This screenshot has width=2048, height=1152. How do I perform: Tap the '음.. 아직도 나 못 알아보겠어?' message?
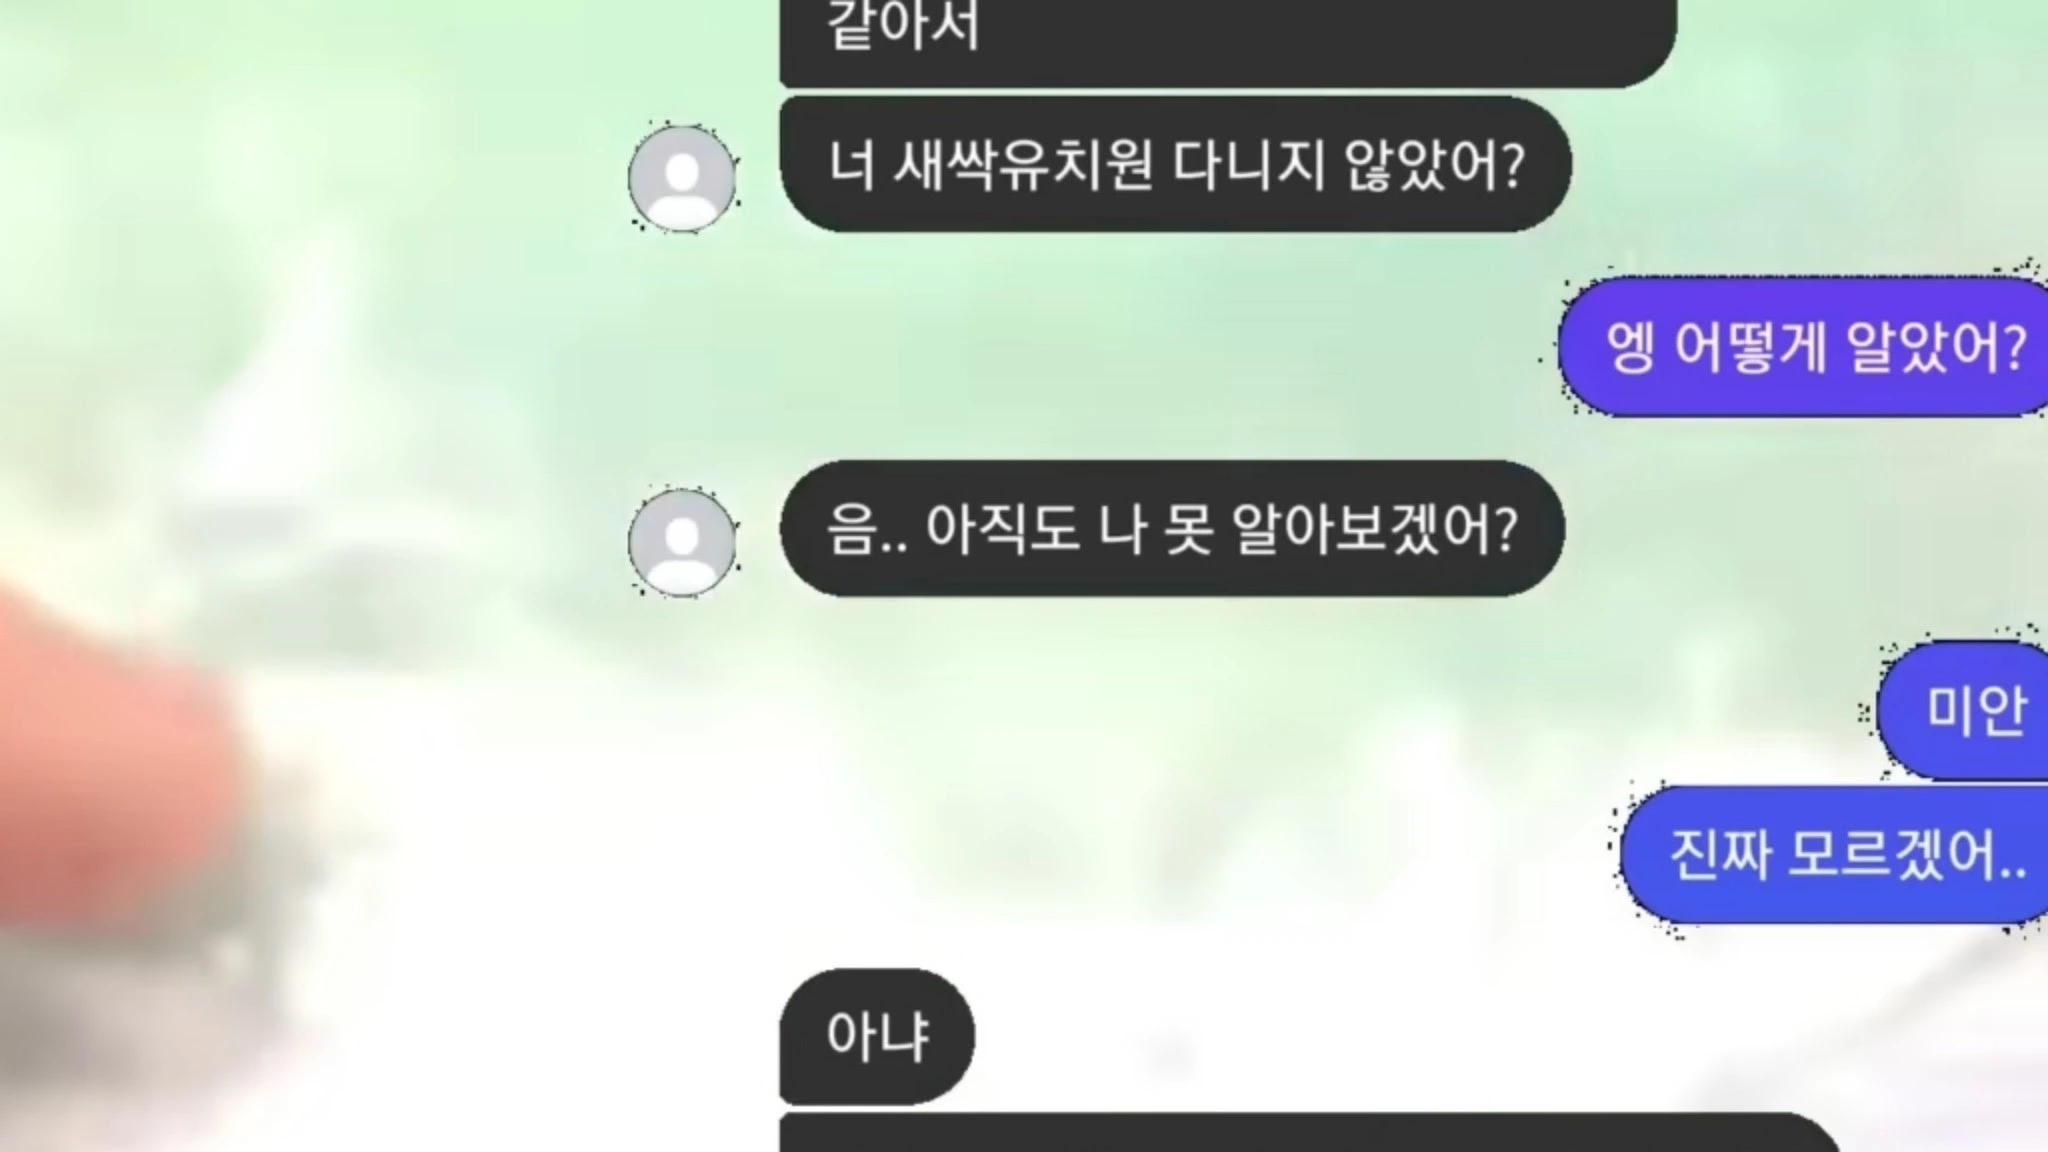tap(1172, 529)
